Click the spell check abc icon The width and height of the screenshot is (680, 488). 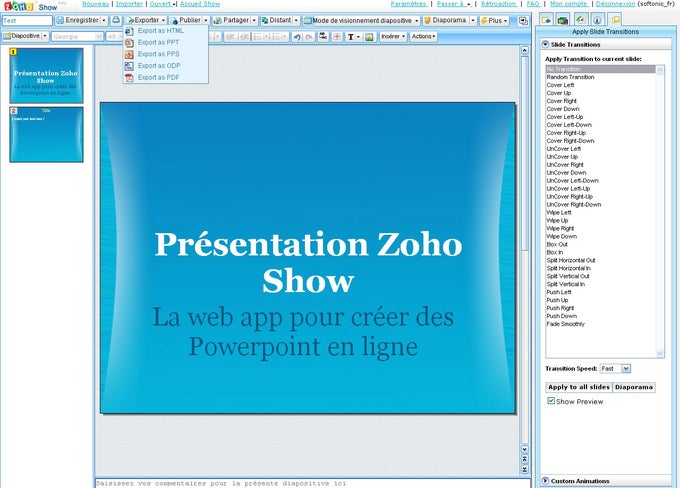point(324,37)
